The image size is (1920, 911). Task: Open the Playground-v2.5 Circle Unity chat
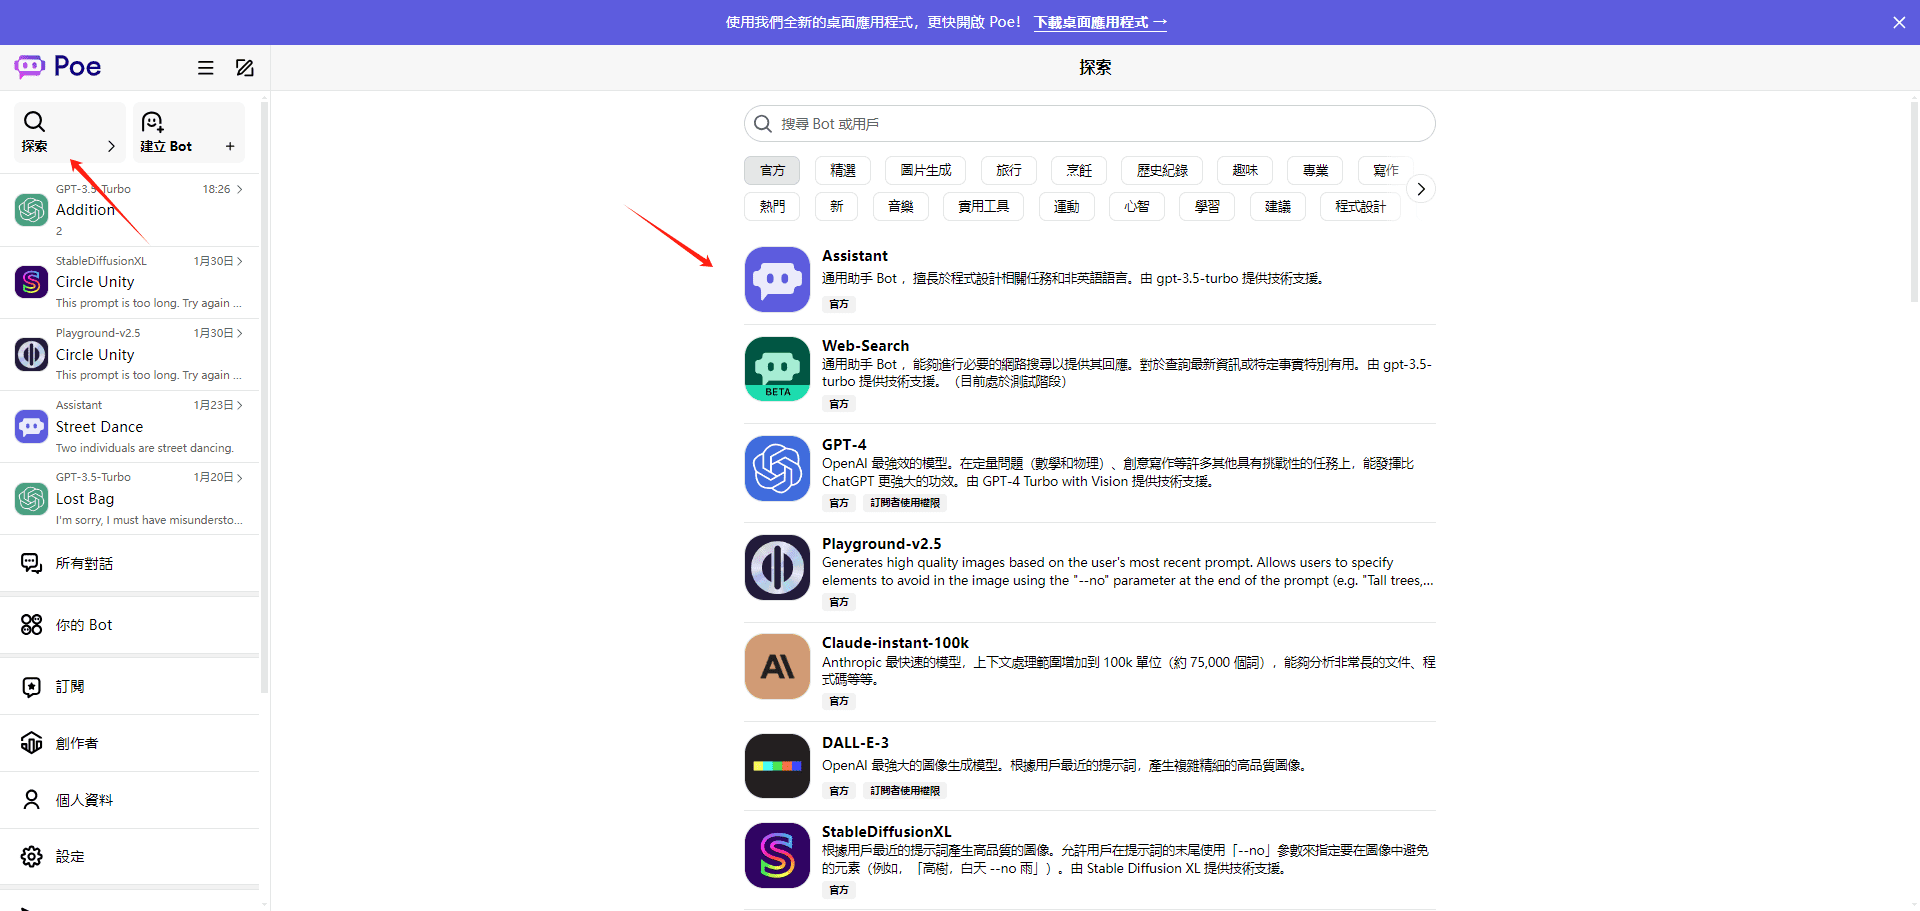point(130,354)
